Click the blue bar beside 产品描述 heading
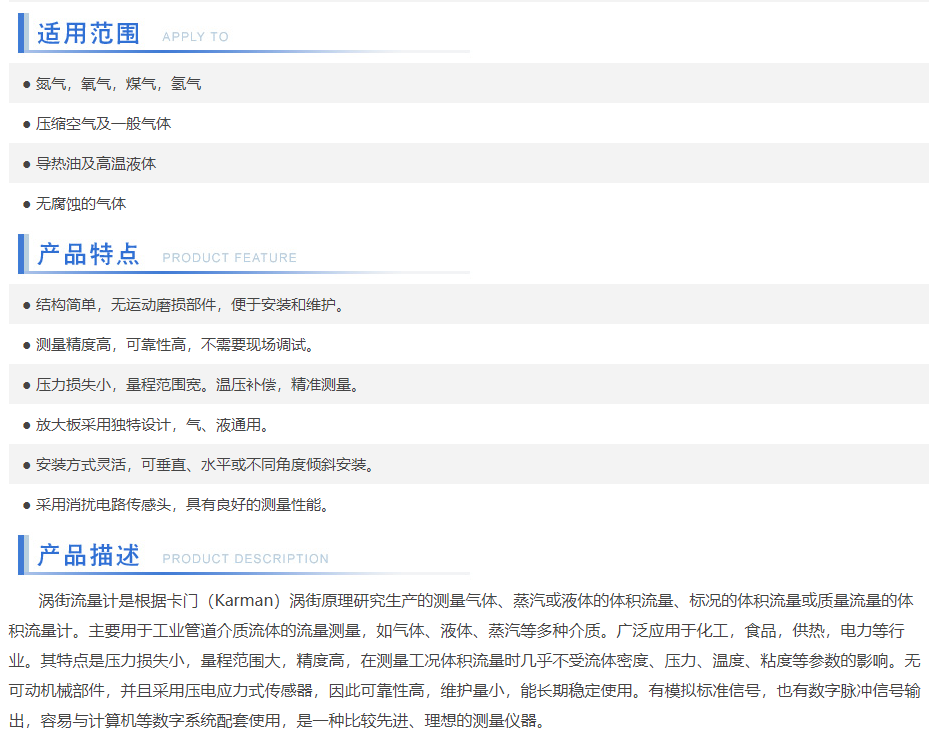This screenshot has height=740, width=930. coord(21,555)
